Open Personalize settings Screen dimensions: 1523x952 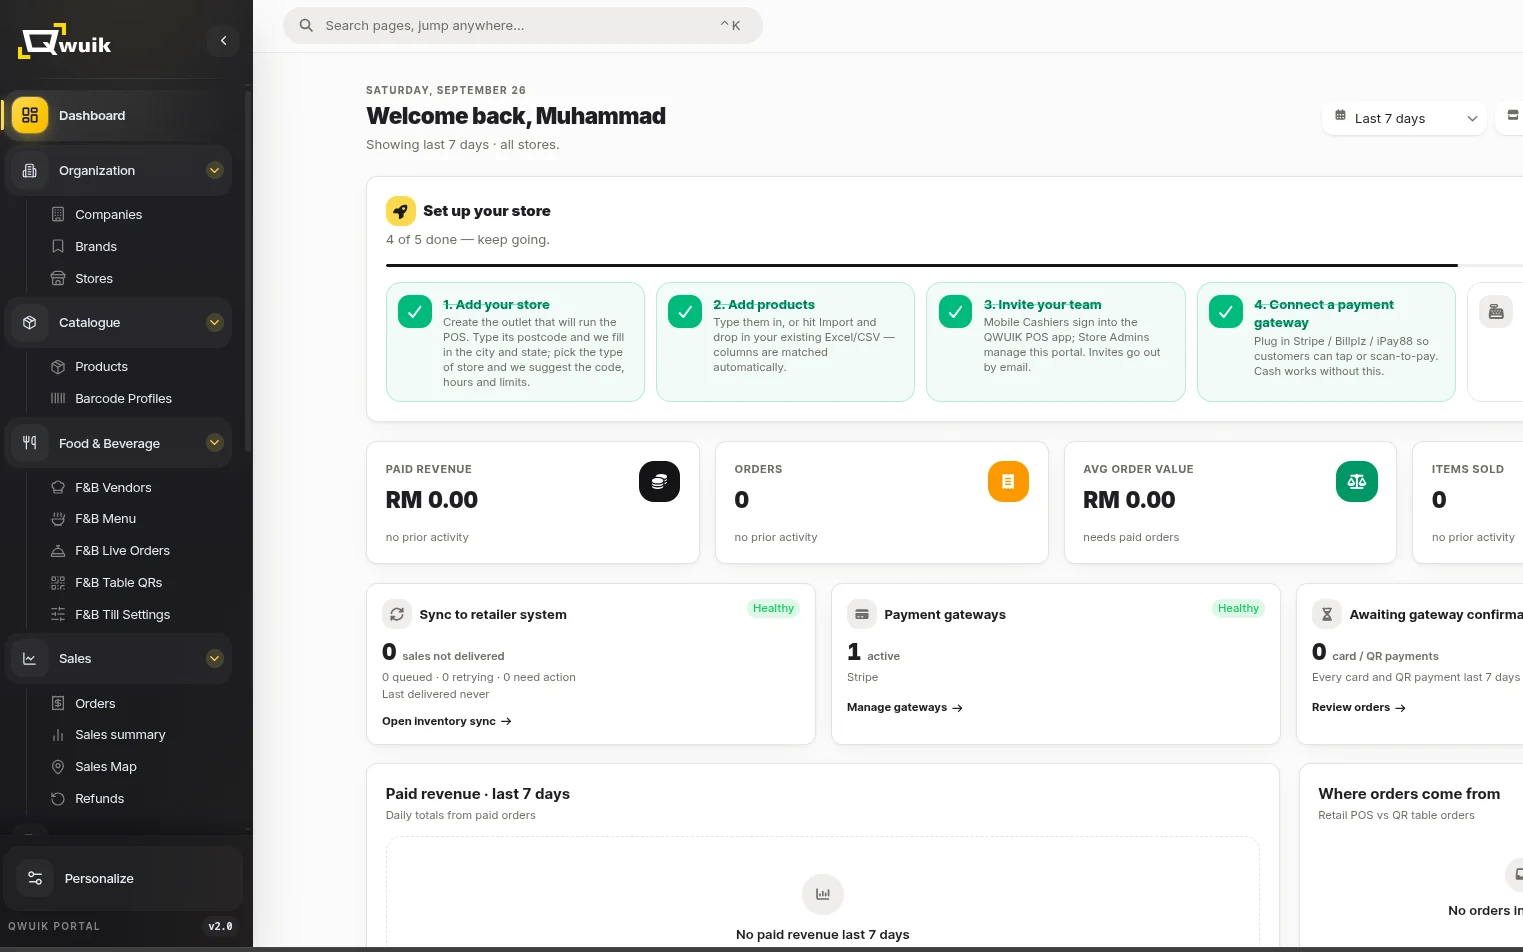[x=124, y=879]
